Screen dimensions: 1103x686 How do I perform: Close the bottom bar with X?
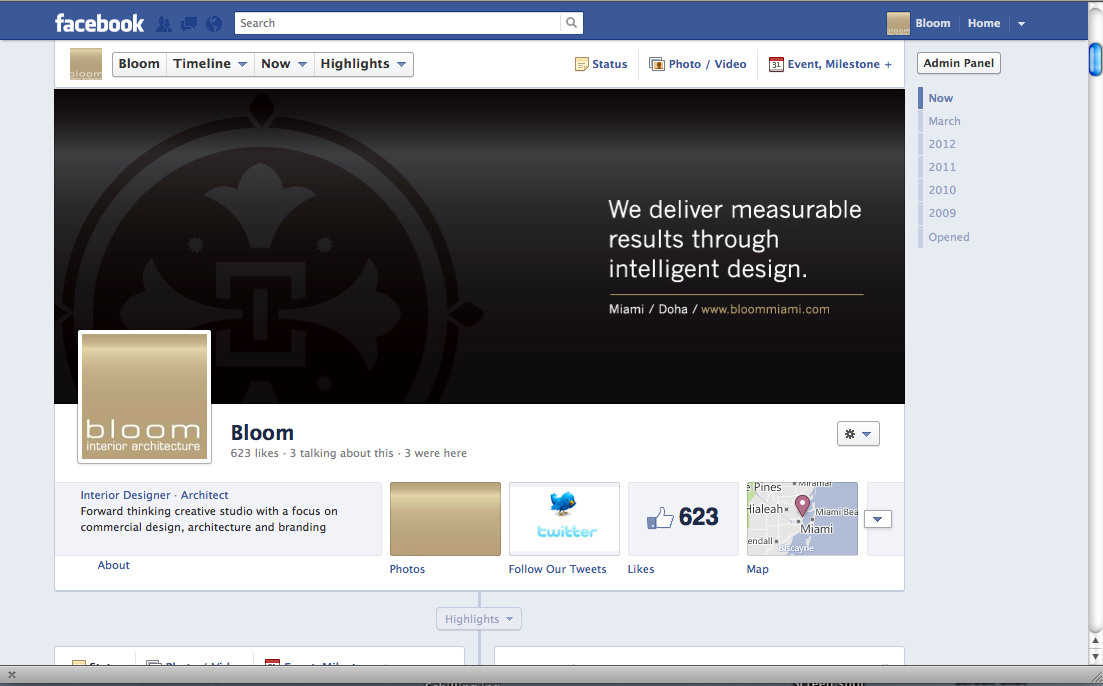[x=11, y=675]
